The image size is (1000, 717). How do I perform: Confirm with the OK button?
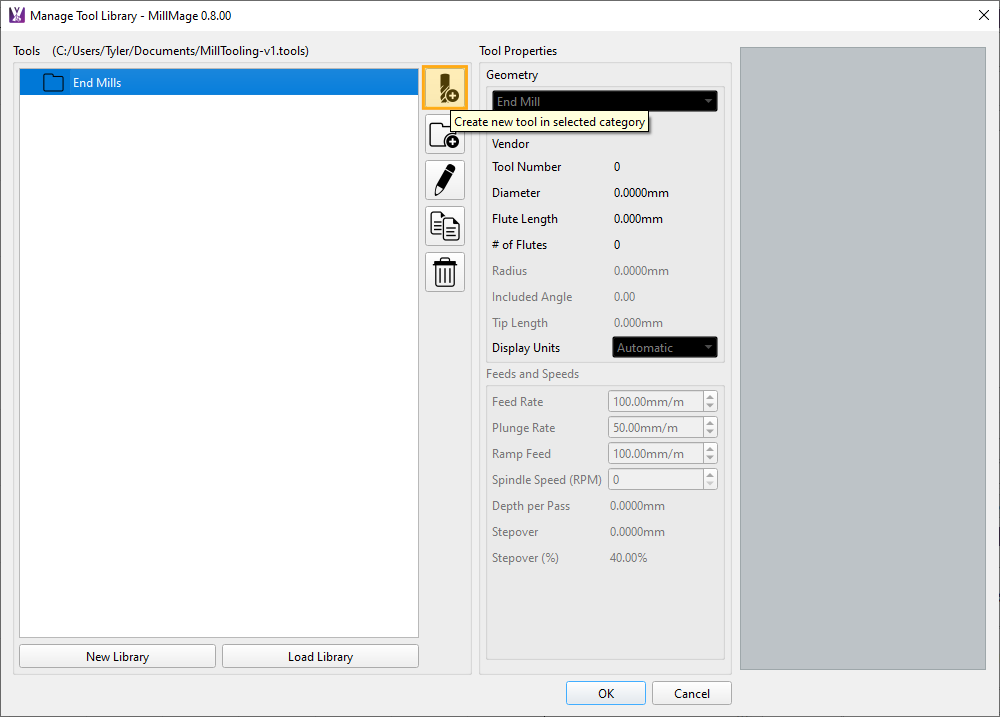click(606, 693)
